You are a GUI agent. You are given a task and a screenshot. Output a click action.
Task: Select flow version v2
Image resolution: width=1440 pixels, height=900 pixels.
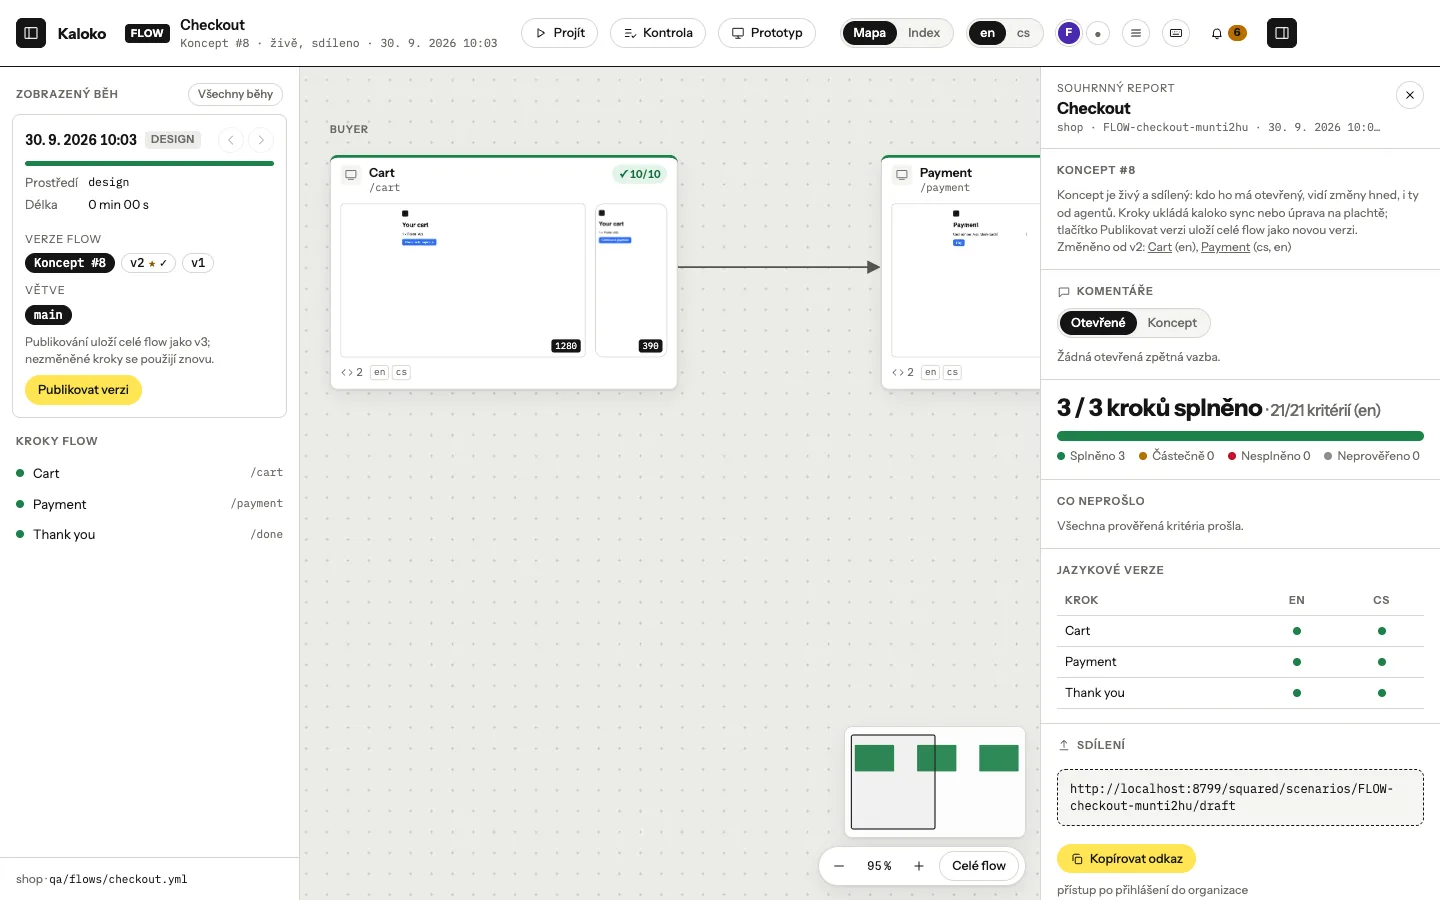[148, 263]
